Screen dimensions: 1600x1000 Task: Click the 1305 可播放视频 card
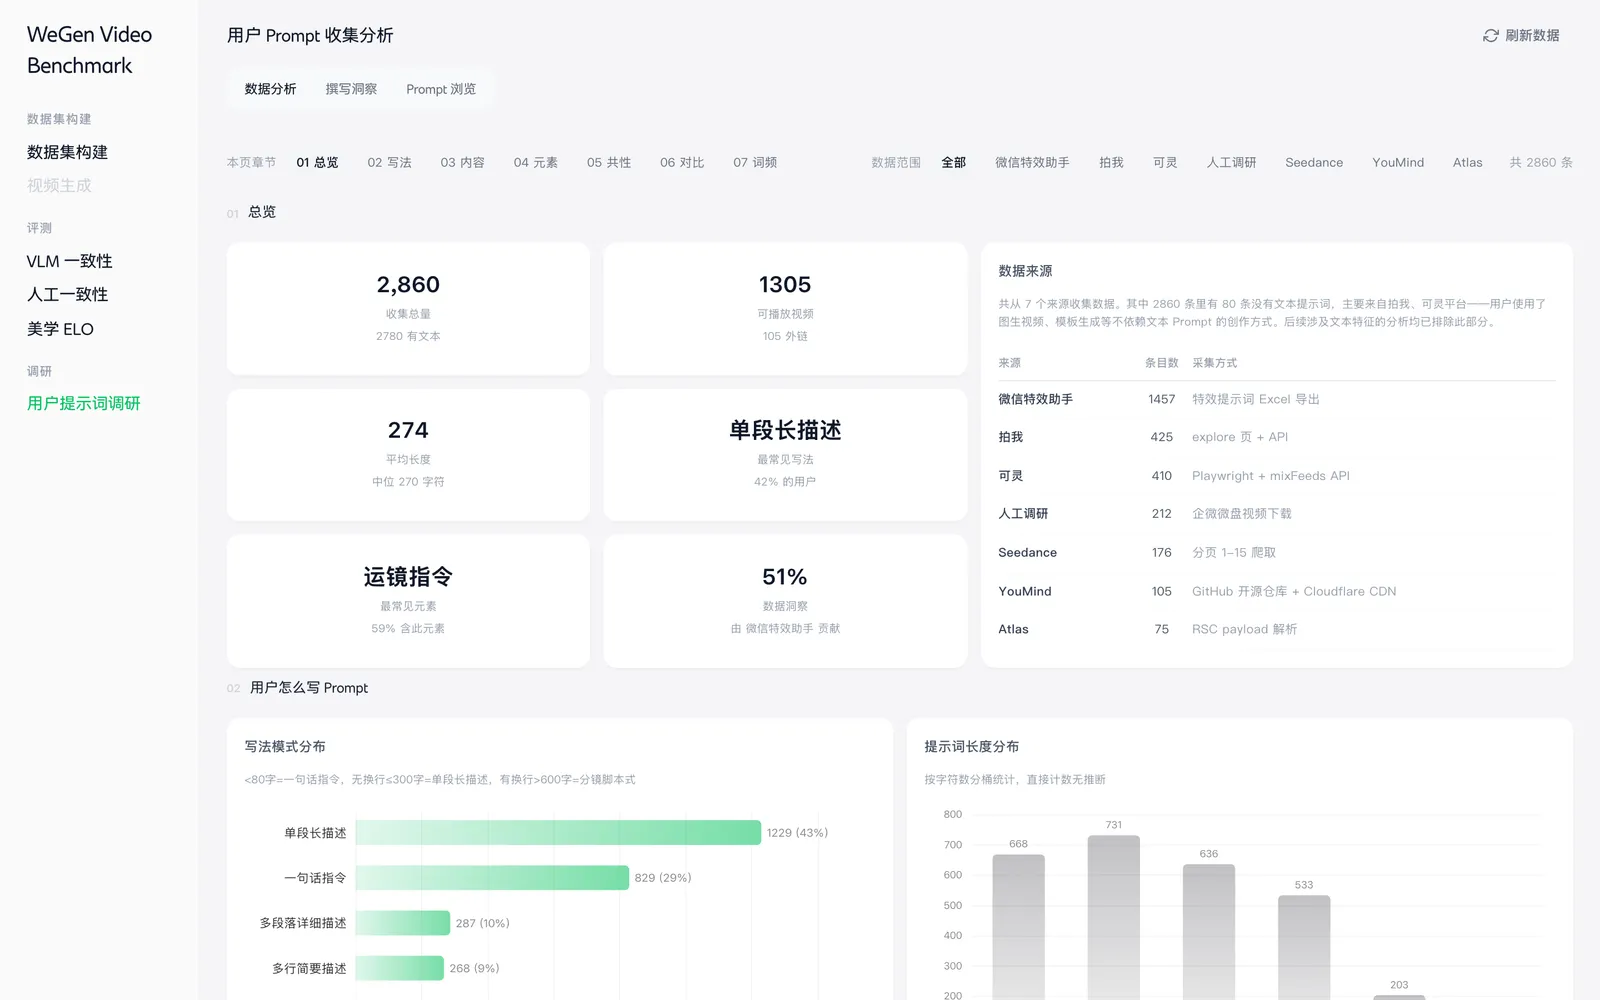tap(785, 309)
